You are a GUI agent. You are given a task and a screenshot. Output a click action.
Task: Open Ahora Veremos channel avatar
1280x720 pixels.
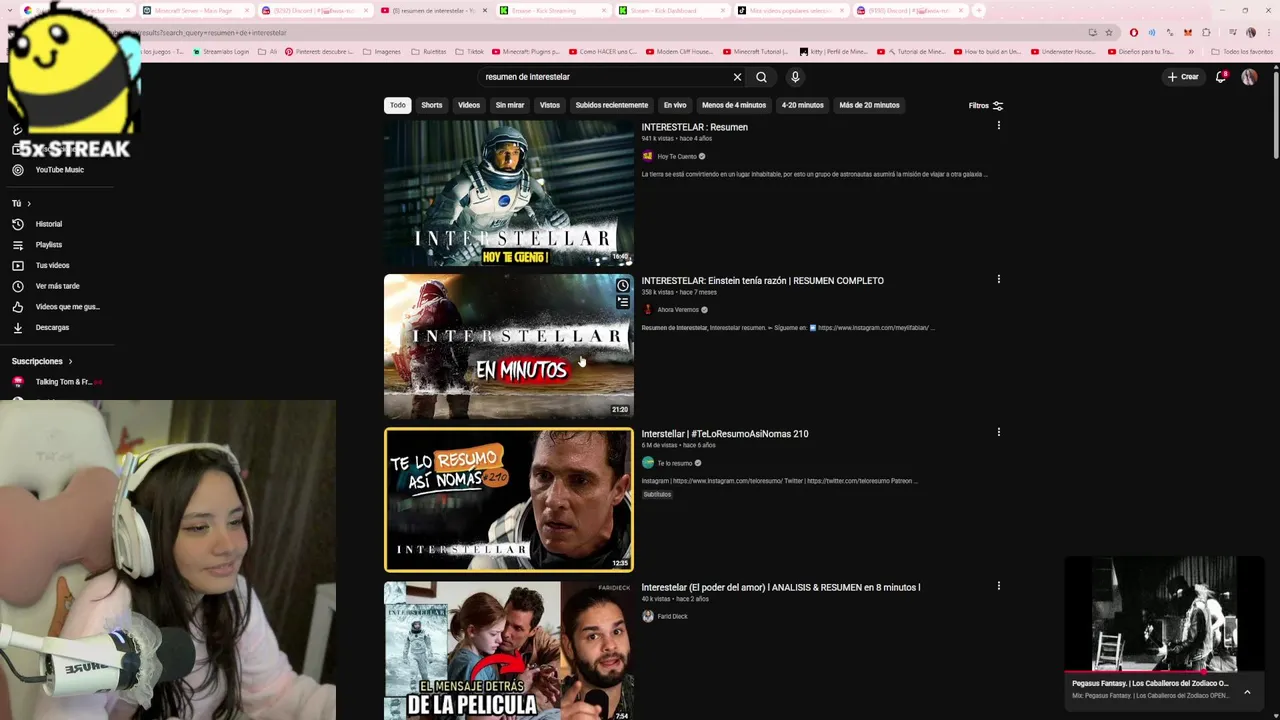tap(647, 309)
